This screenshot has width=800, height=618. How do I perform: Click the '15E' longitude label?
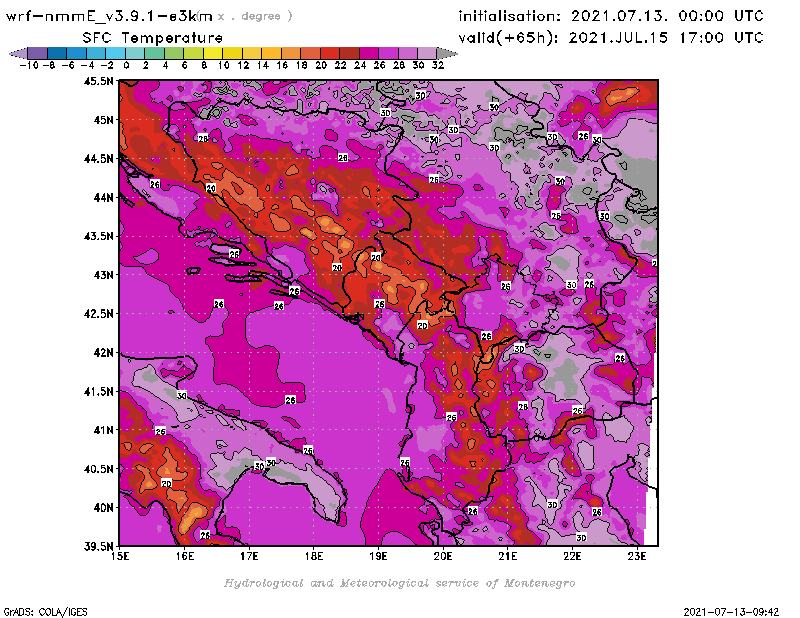pyautogui.click(x=120, y=556)
